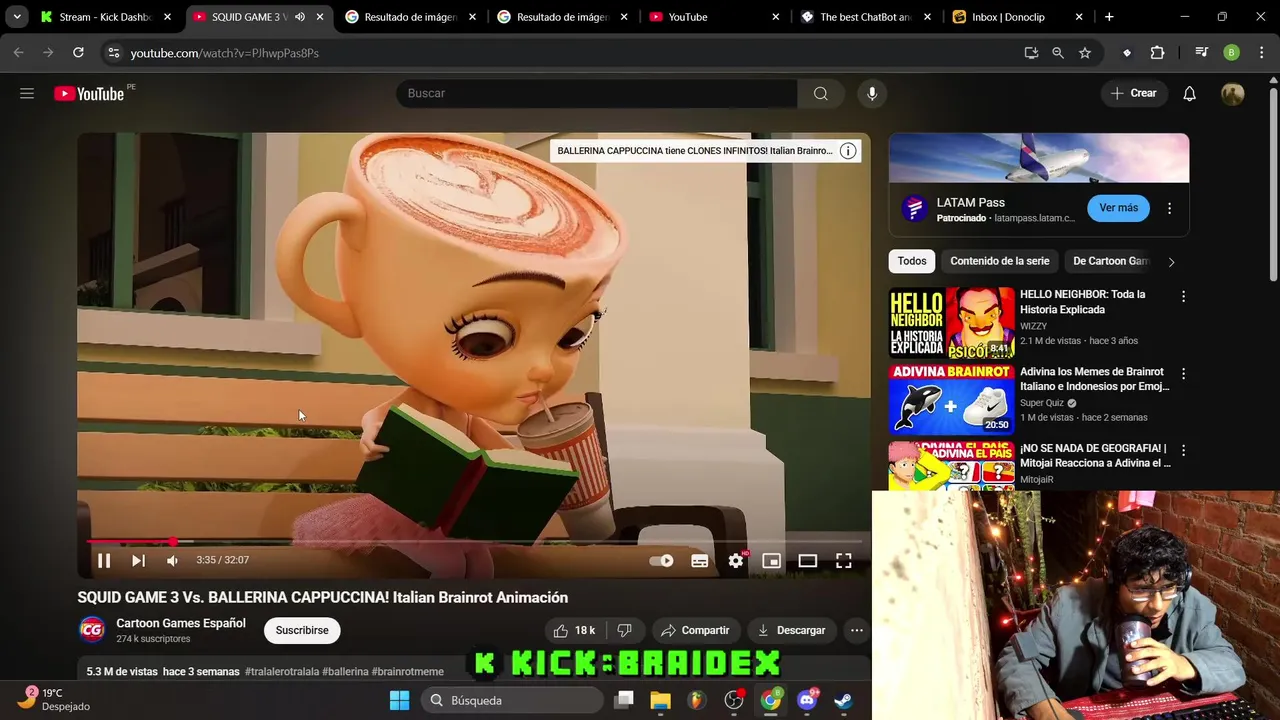Click the #brainrotmeme hashtag
1280x720 pixels.
408,672
